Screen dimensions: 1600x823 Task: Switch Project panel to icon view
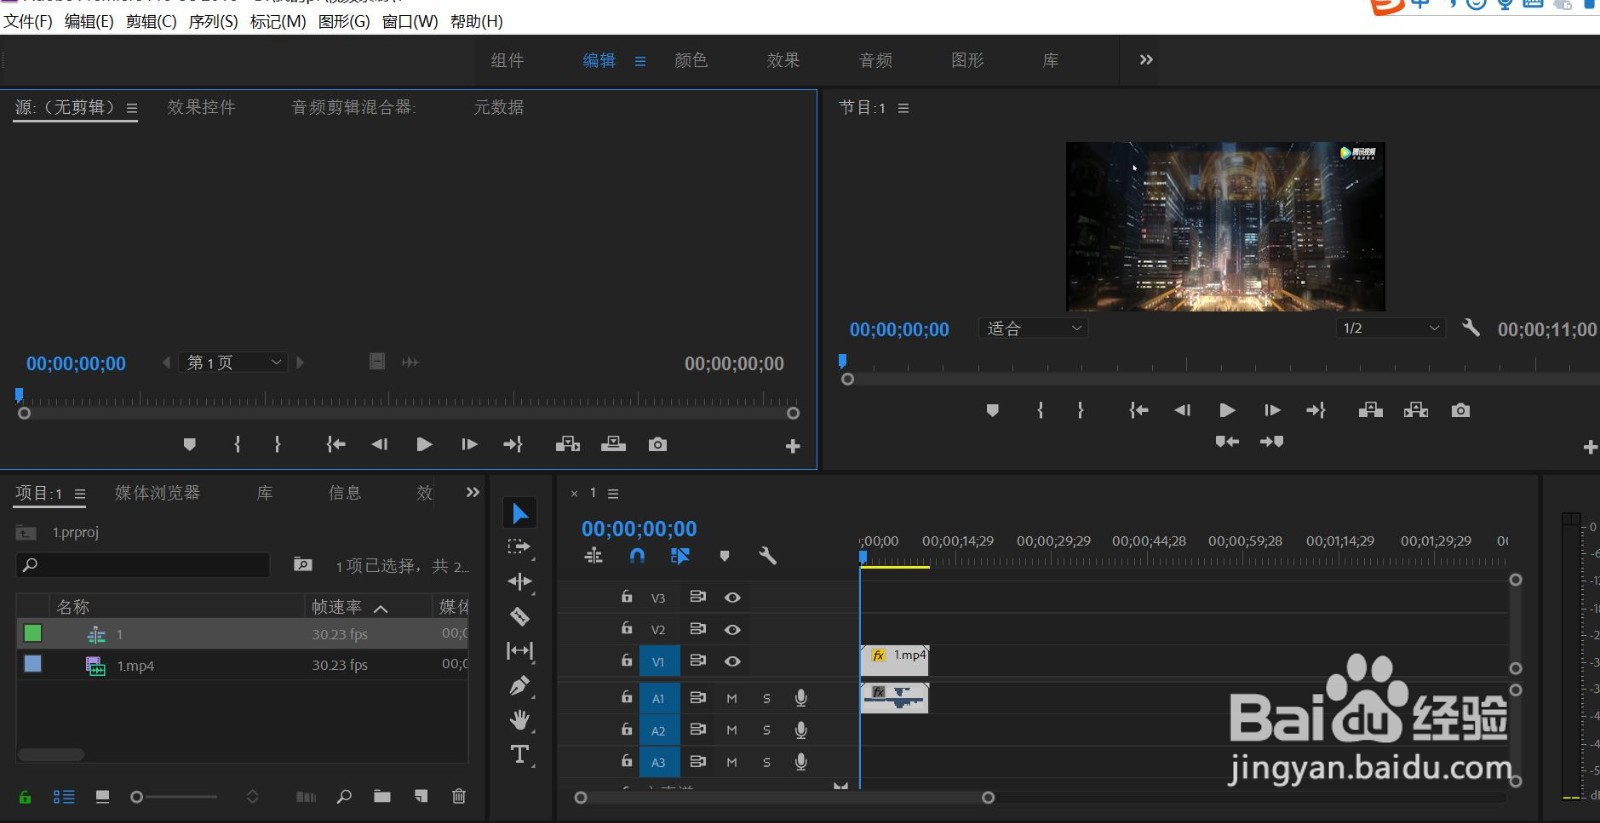pyautogui.click(x=102, y=796)
